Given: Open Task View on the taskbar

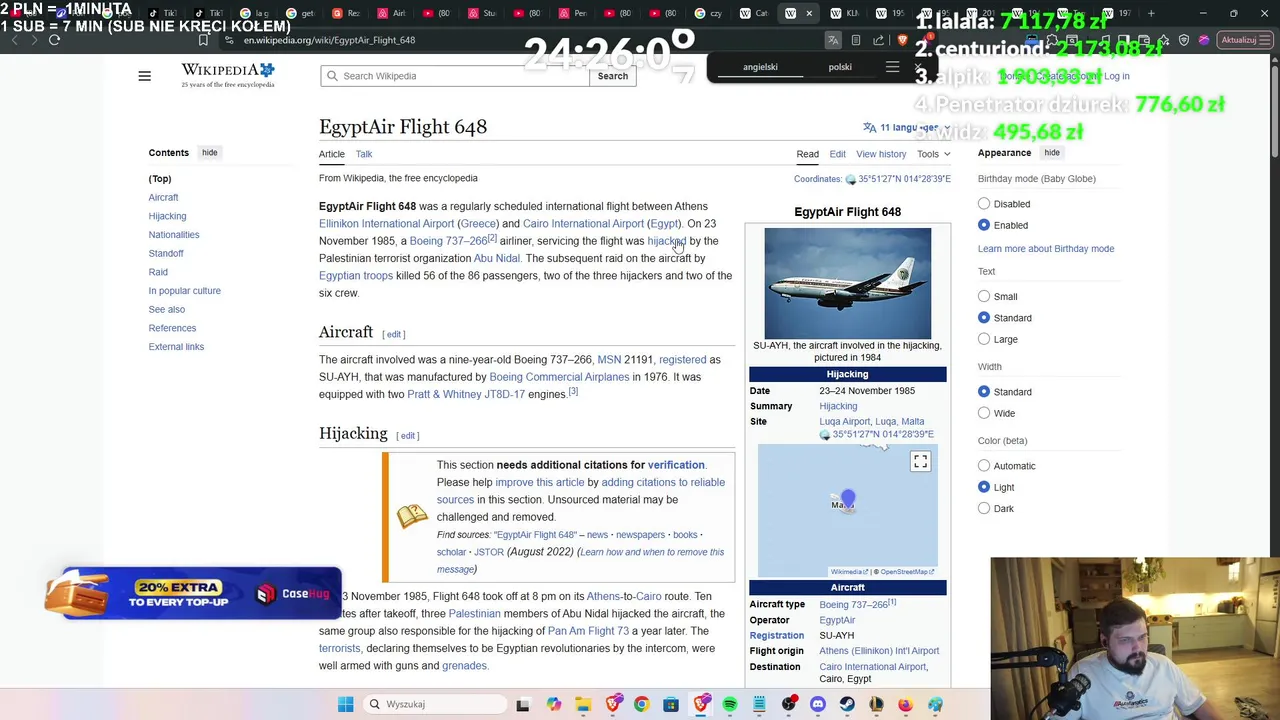Looking at the screenshot, I should (x=522, y=704).
